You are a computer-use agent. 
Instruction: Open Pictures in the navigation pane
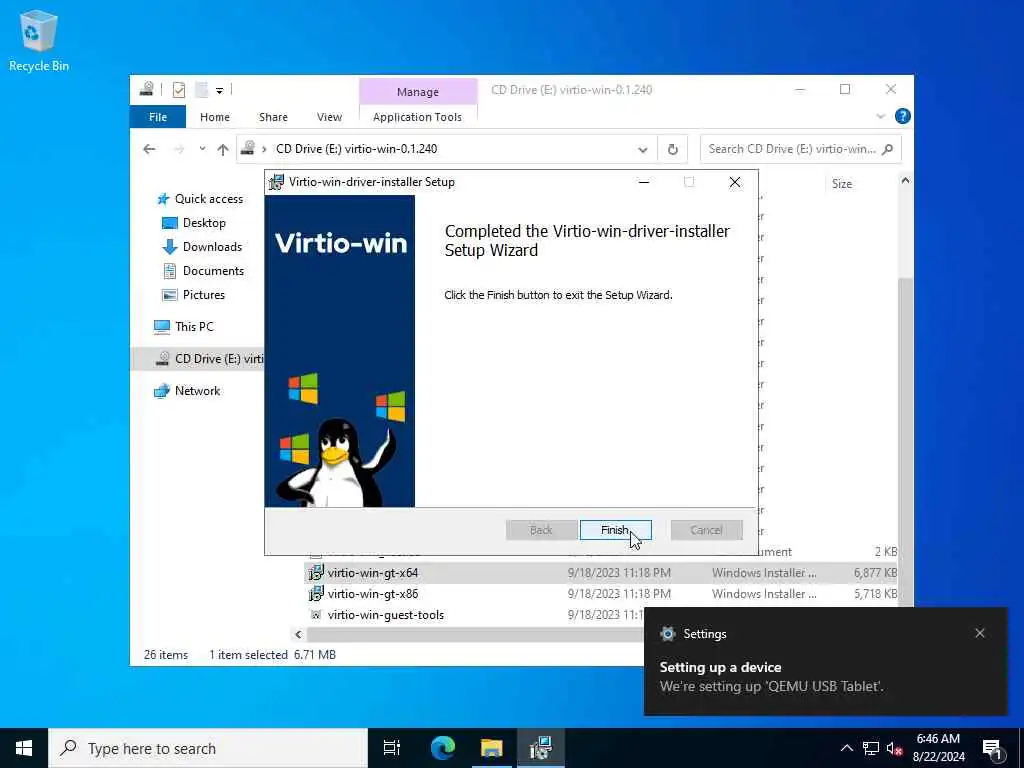tap(193, 295)
